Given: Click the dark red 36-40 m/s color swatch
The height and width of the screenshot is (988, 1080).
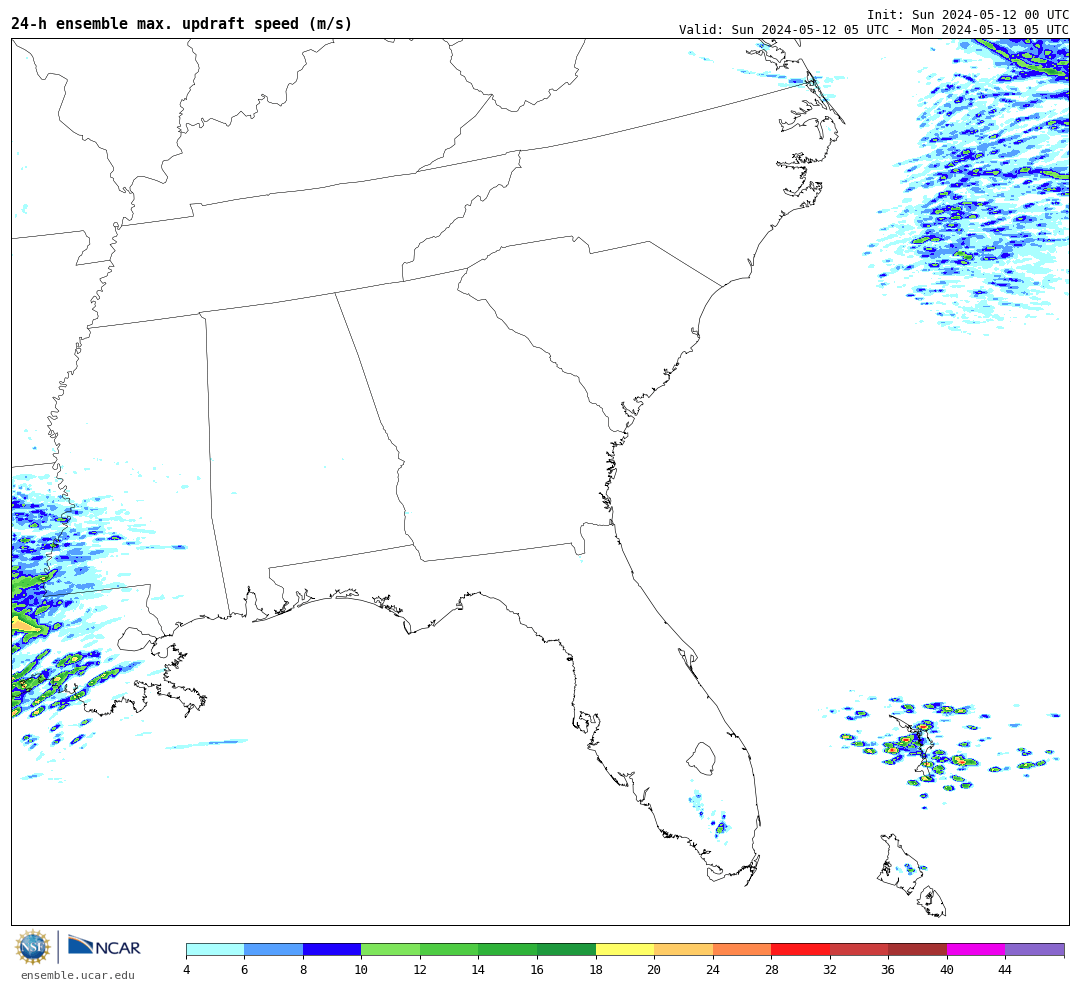Looking at the screenshot, I should pyautogui.click(x=917, y=950).
